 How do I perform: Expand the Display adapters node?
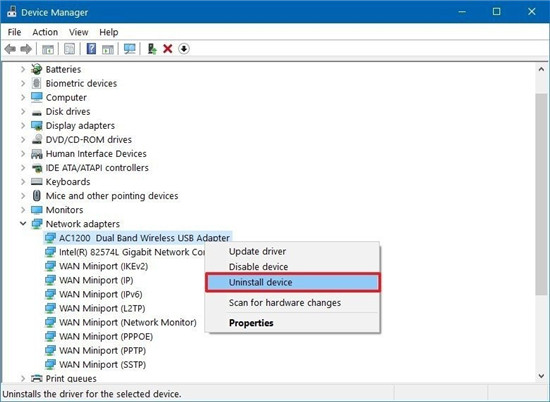23,126
